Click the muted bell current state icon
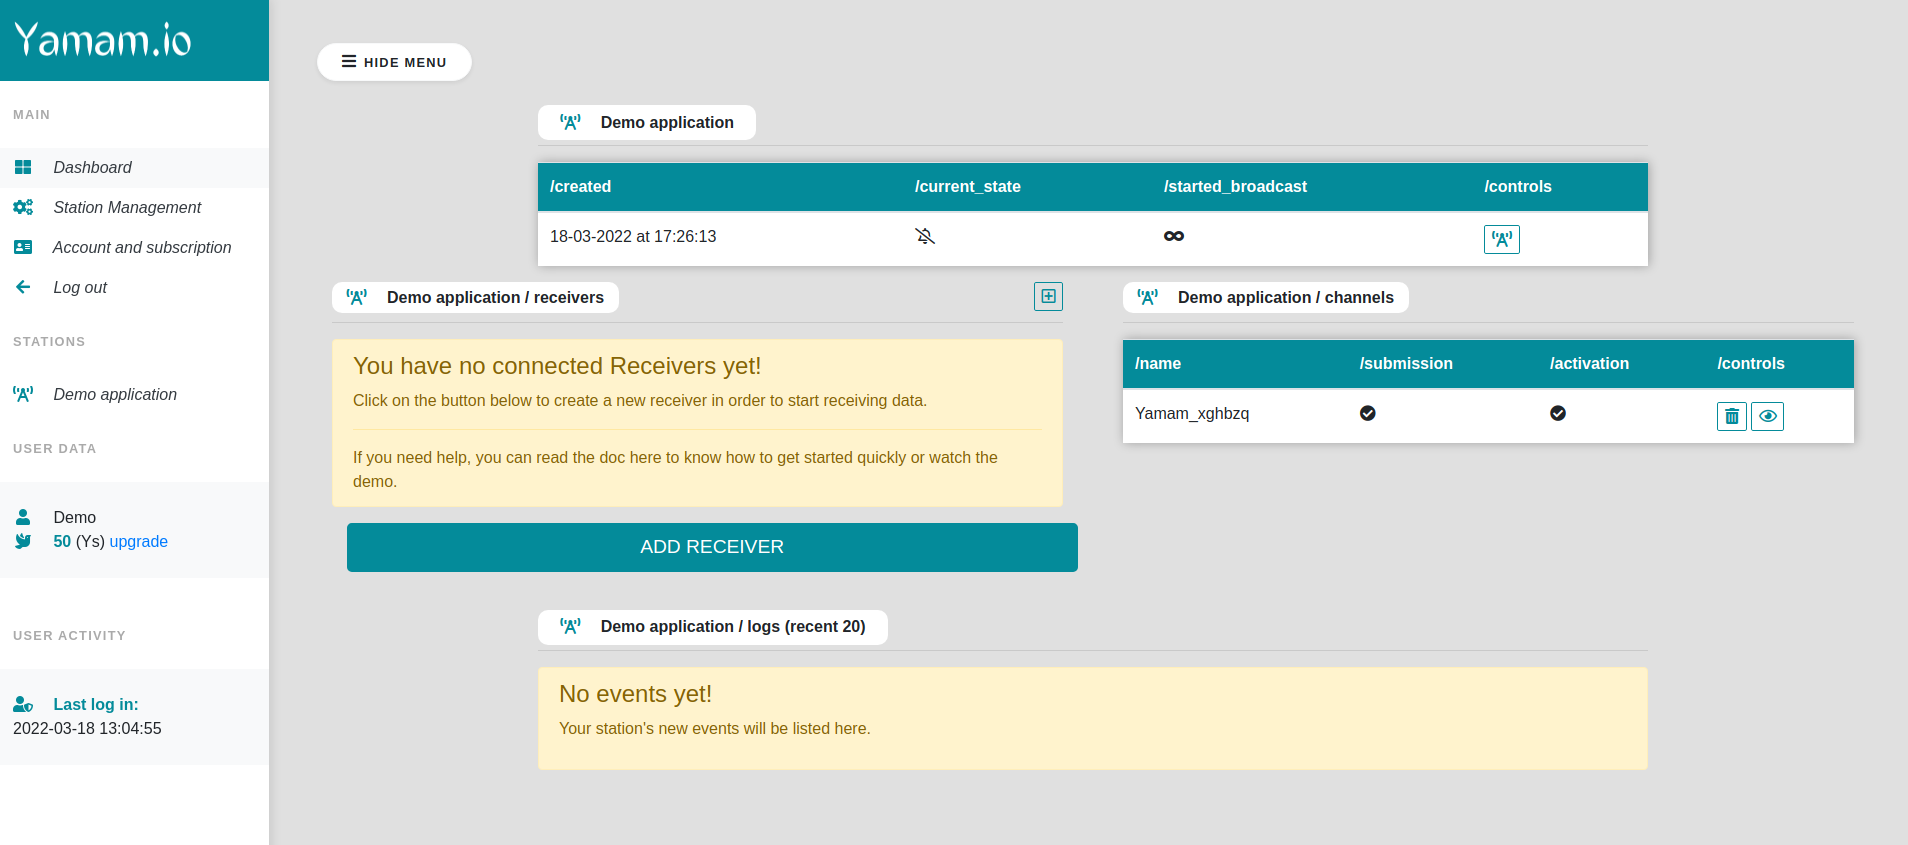 coord(925,236)
